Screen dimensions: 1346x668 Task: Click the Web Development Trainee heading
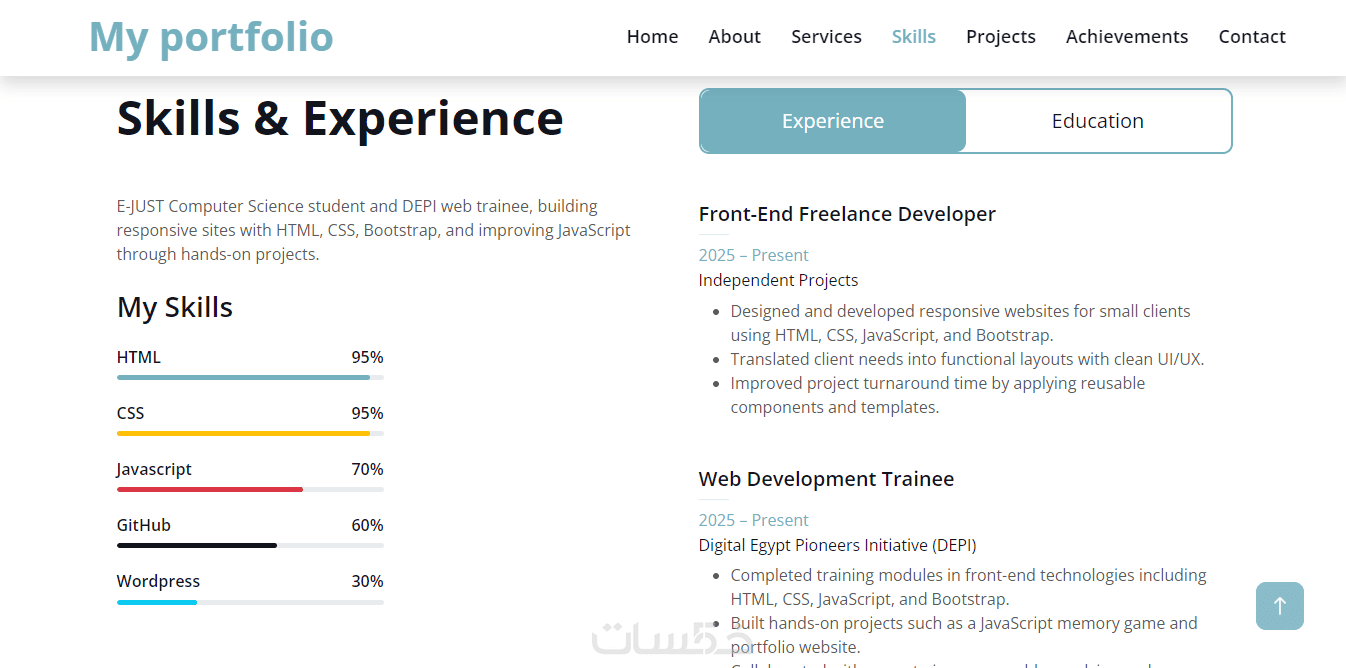coord(826,479)
